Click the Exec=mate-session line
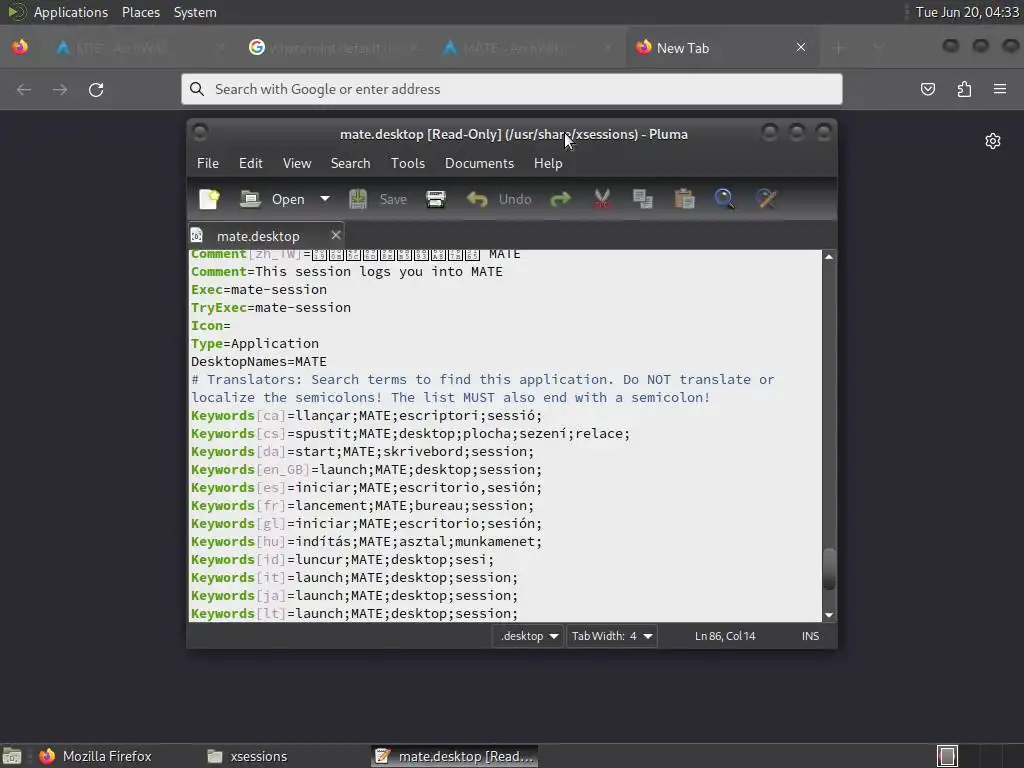 tap(259, 289)
